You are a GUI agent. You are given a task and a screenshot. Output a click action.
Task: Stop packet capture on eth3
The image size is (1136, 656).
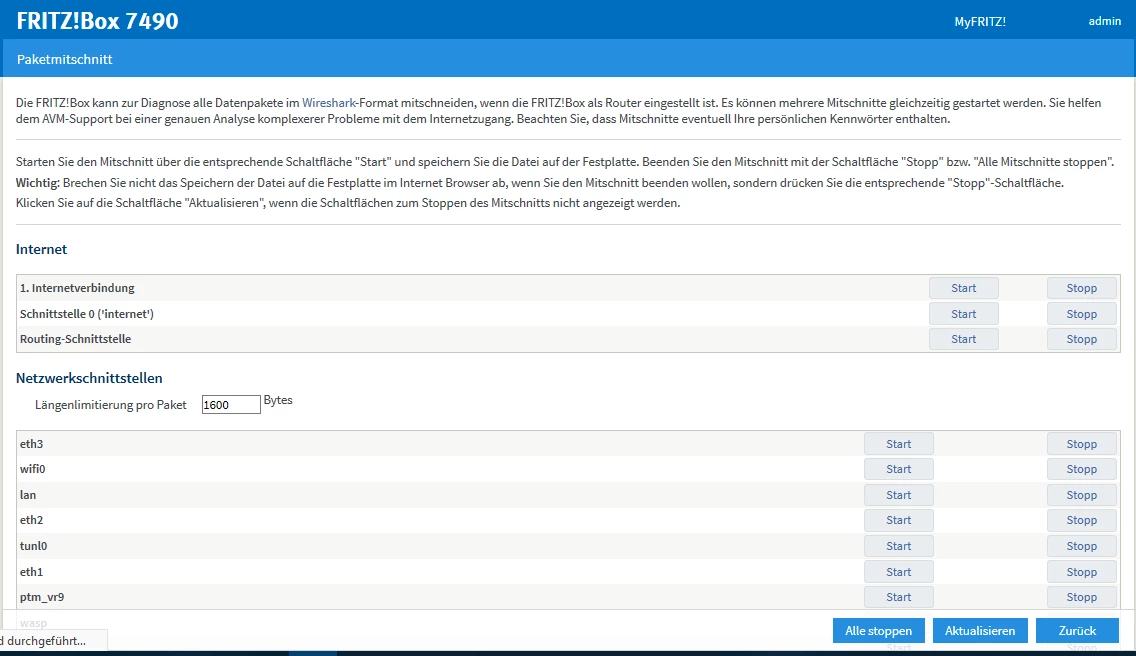point(1082,444)
